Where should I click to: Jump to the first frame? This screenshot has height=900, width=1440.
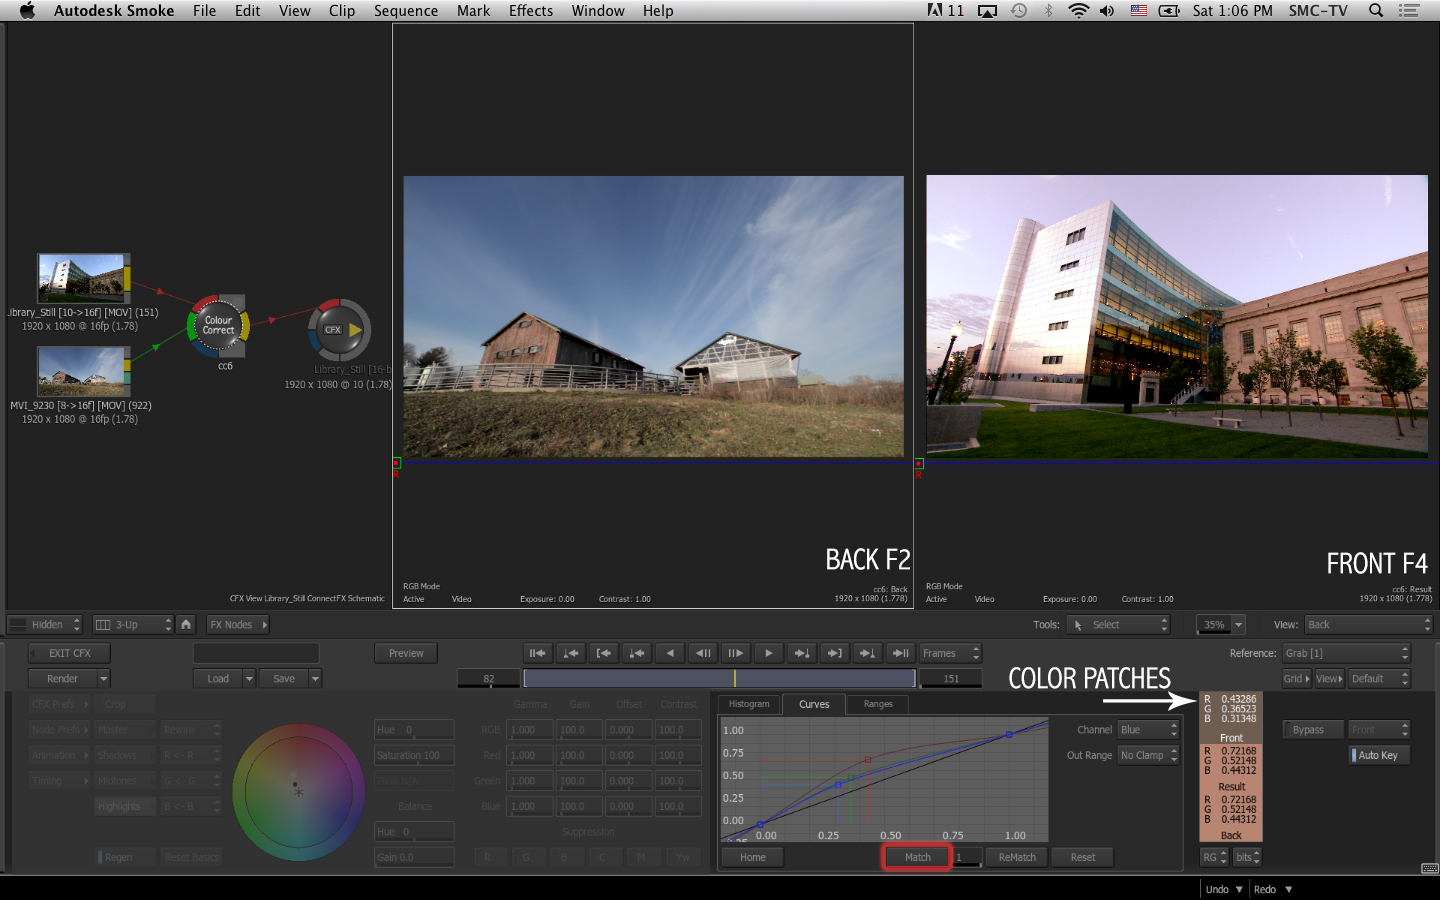(537, 653)
